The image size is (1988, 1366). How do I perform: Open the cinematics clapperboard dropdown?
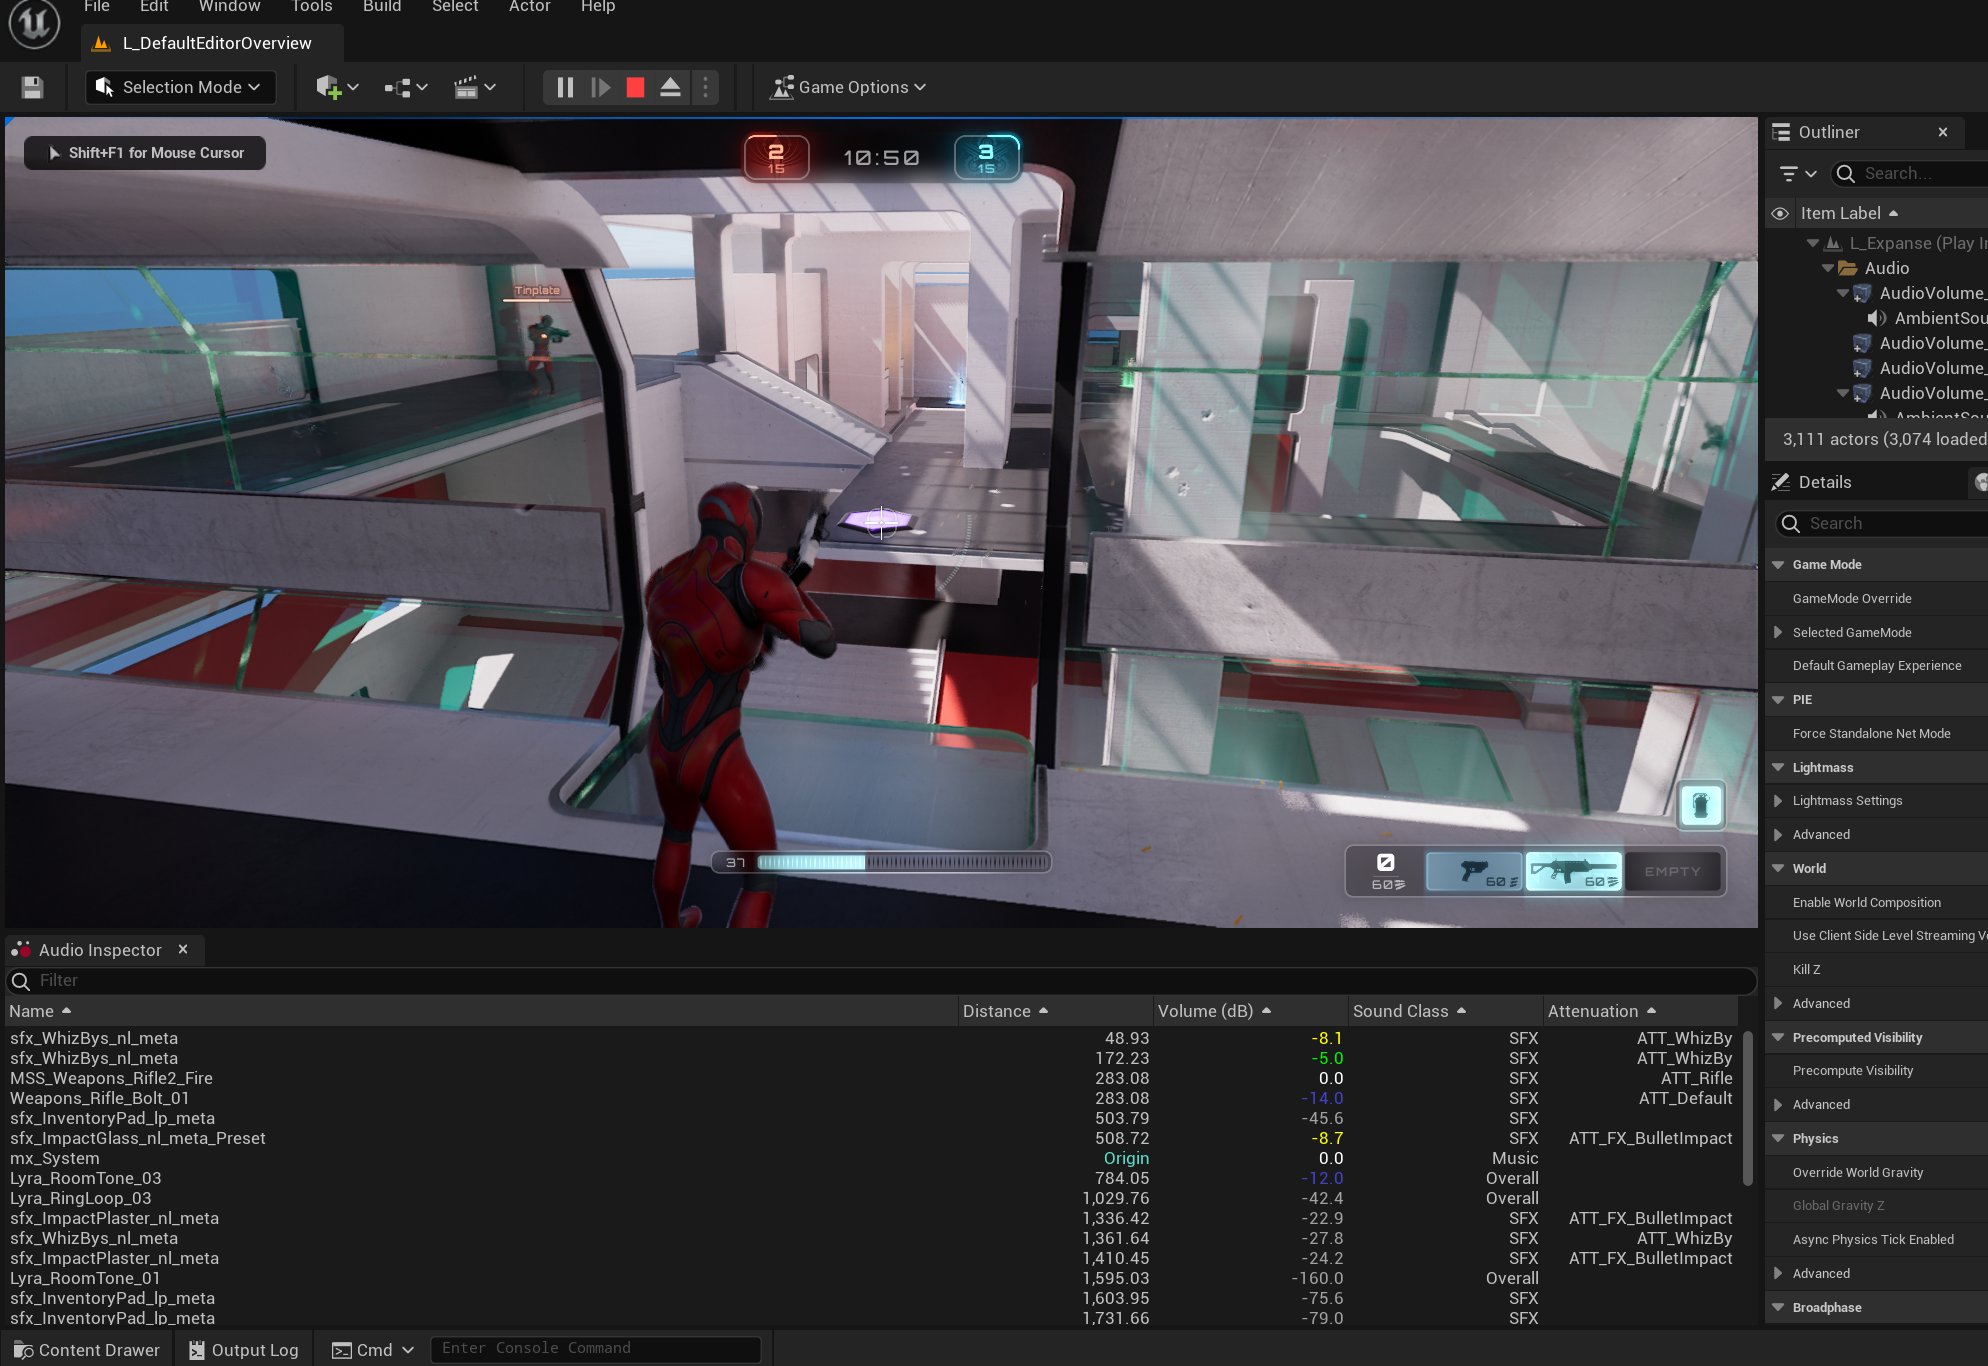click(x=474, y=88)
